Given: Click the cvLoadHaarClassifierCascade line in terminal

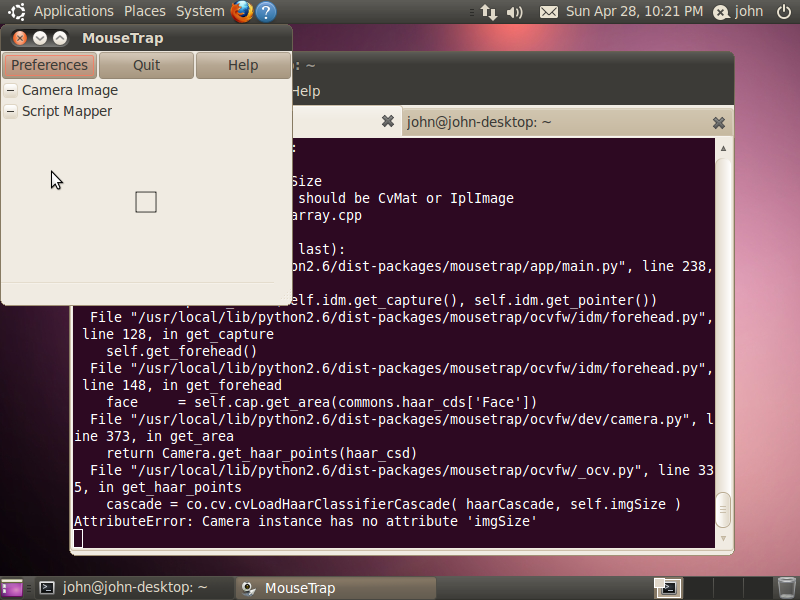Looking at the screenshot, I should pos(393,505).
